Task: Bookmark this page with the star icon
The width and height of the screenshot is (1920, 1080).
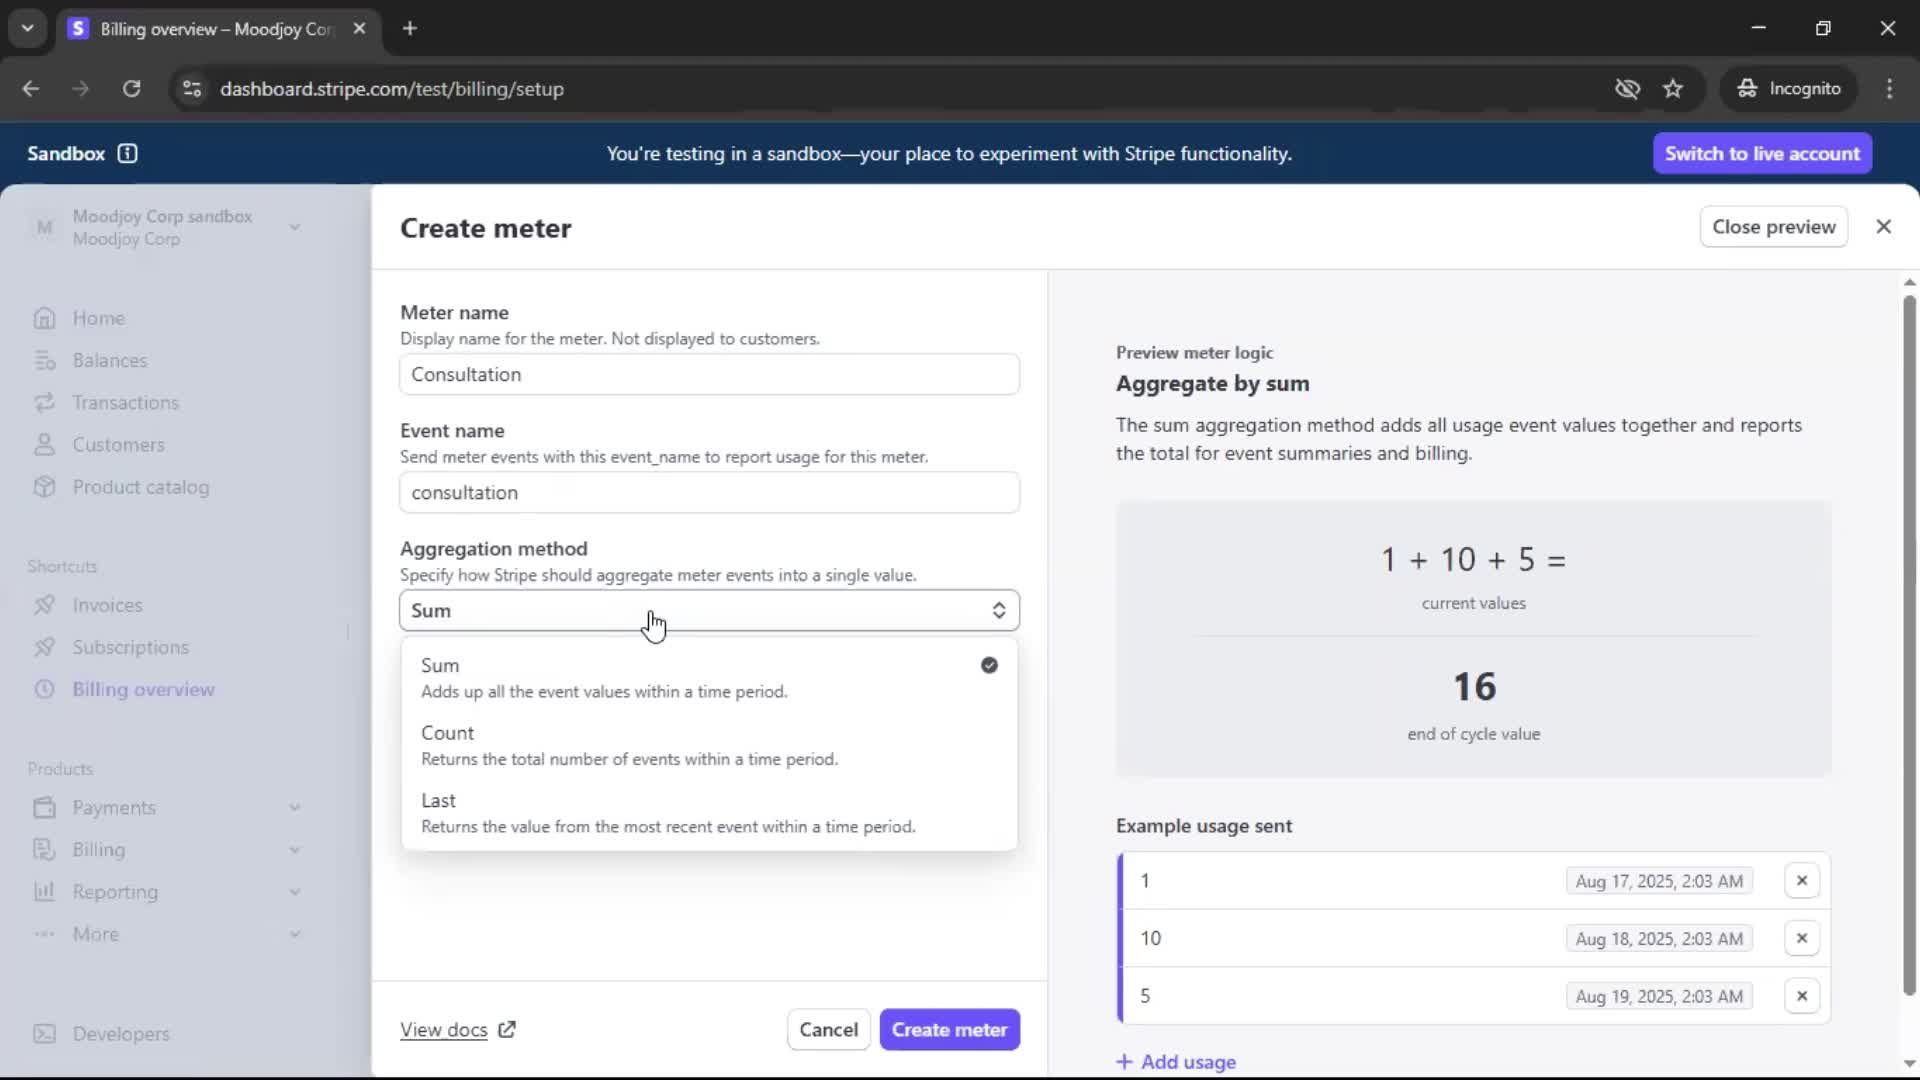Action: pyautogui.click(x=1673, y=89)
